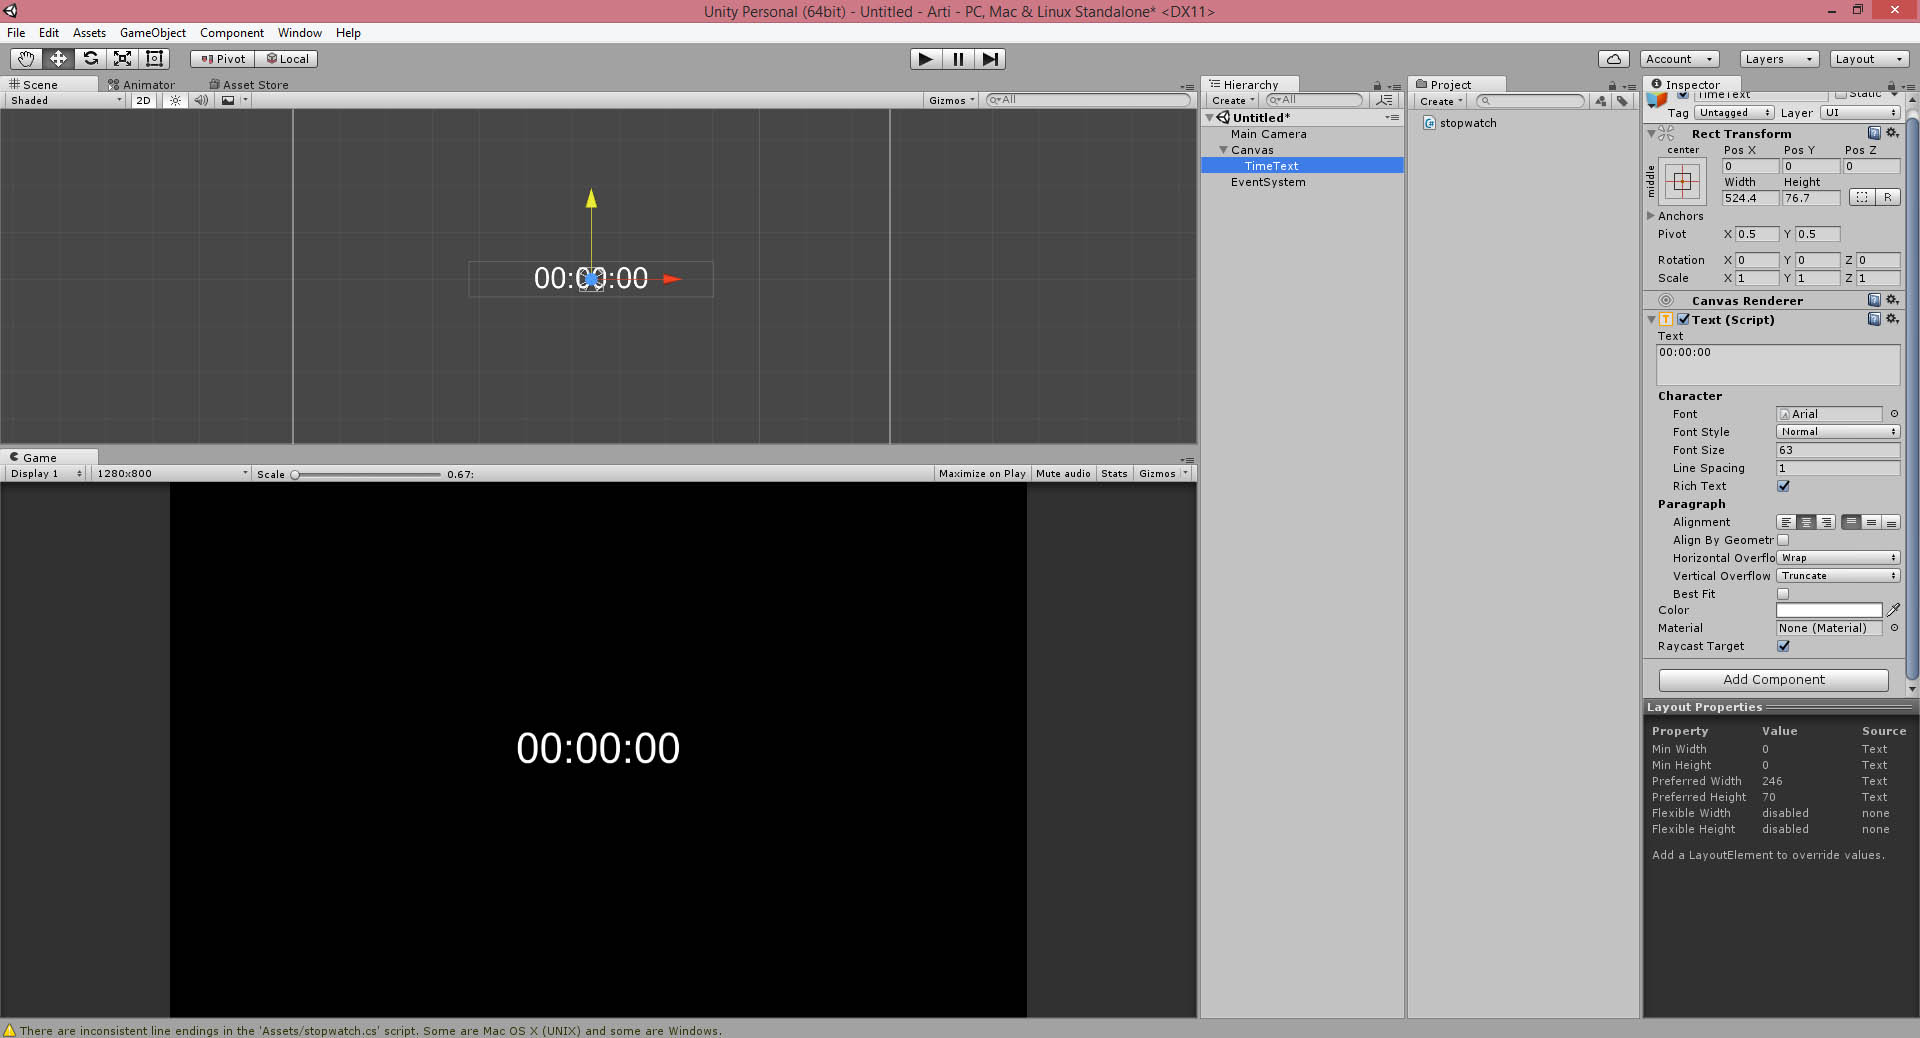The height and width of the screenshot is (1038, 1920).
Task: Open the Hierarchy Create button
Action: point(1232,100)
